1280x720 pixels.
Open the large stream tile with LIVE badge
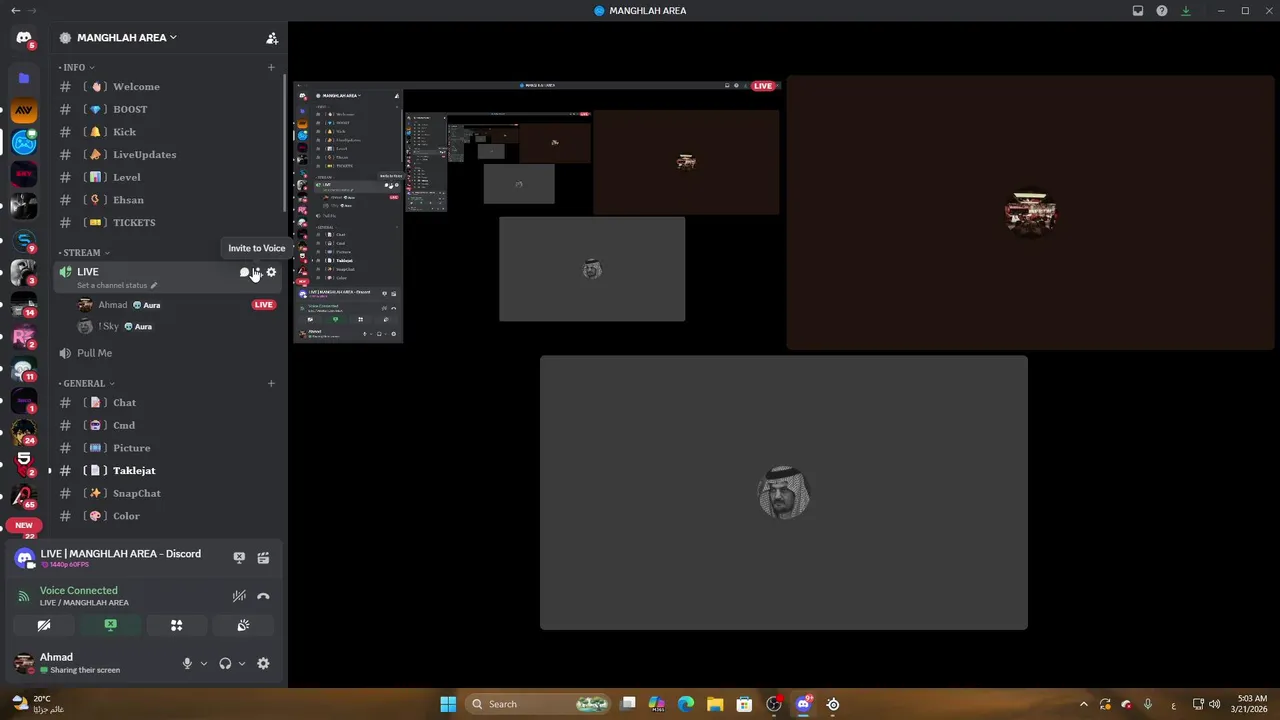coord(537,211)
